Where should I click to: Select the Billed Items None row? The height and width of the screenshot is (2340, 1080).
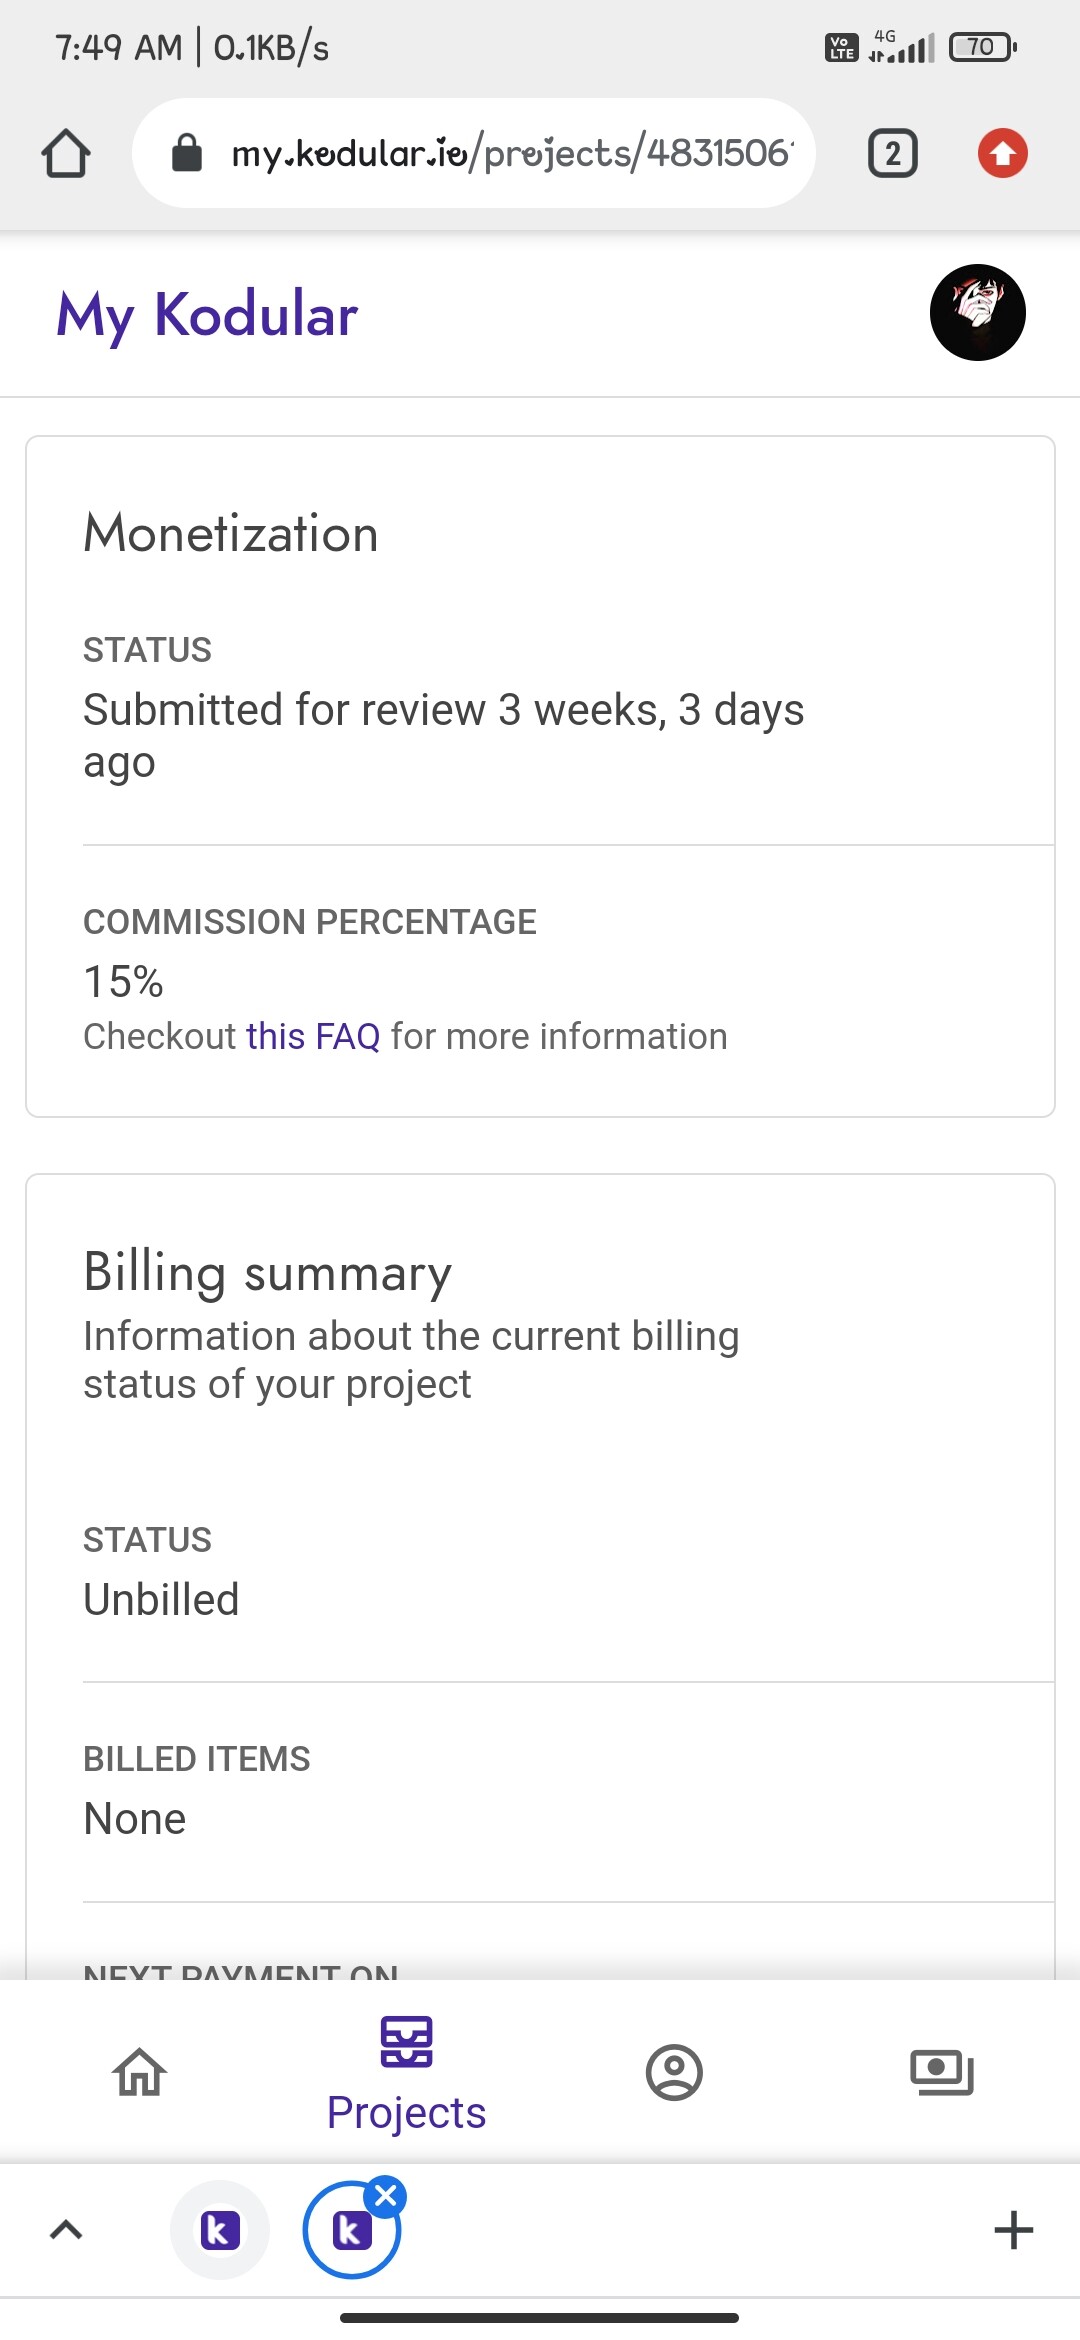coord(568,1791)
